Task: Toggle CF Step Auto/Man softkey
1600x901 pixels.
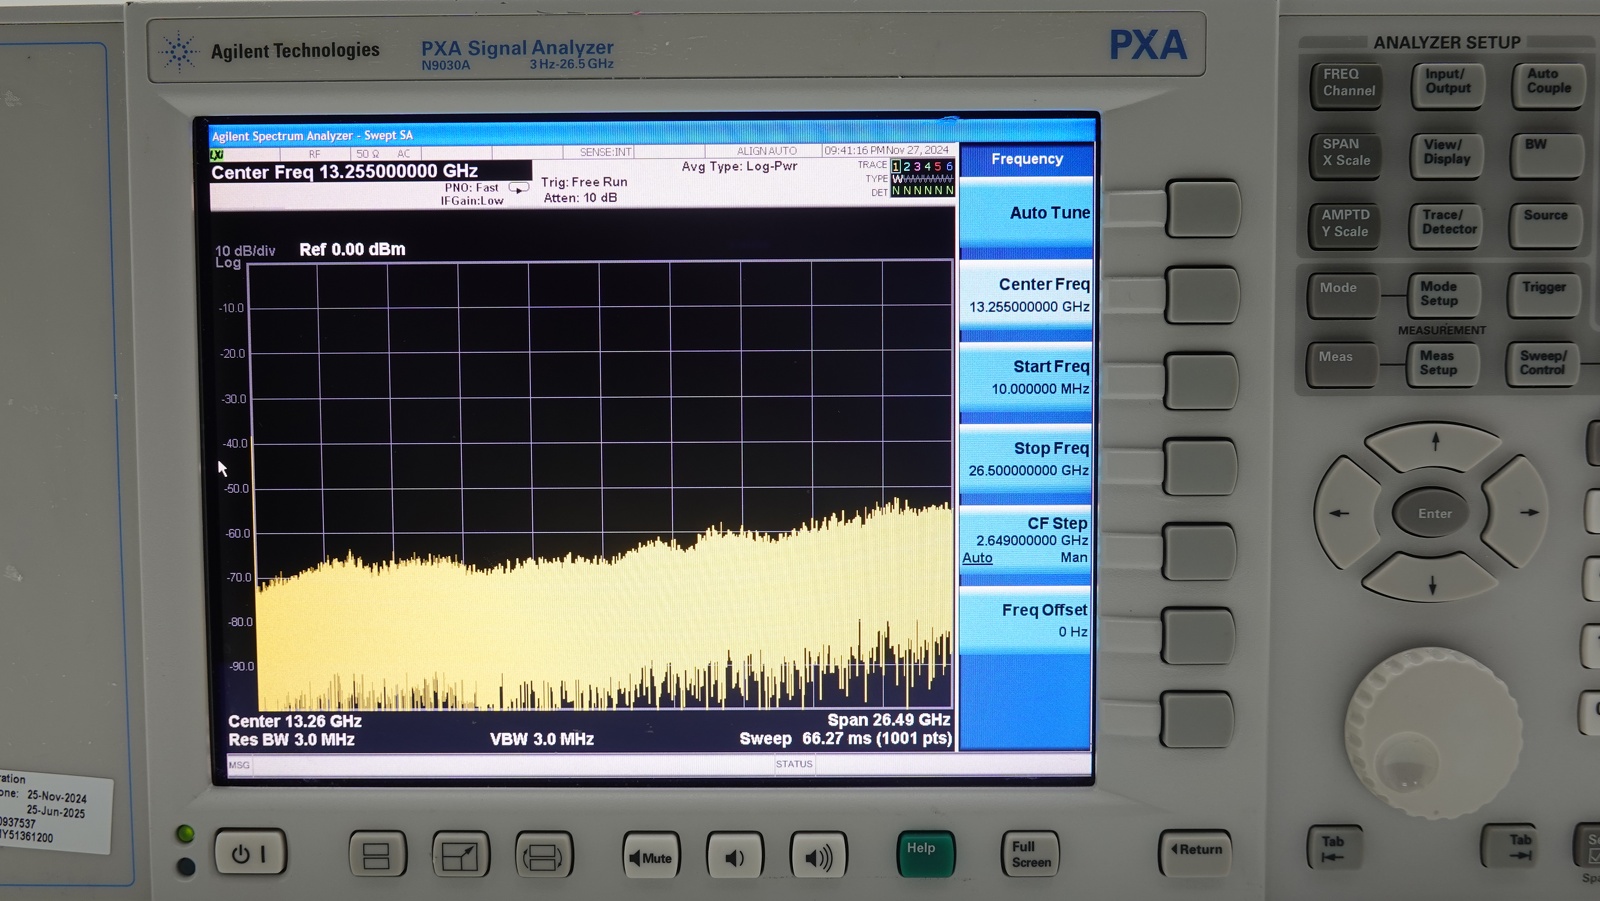Action: click(1025, 541)
